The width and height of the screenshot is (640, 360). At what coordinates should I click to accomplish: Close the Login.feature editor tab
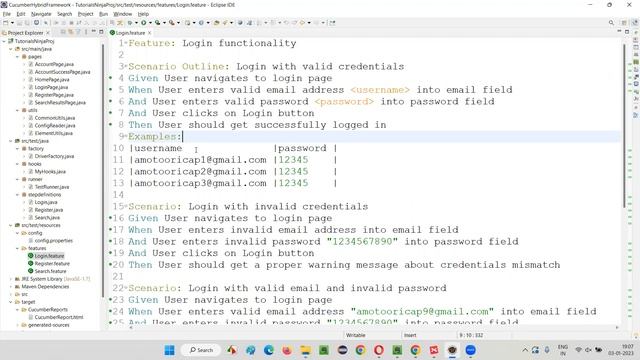(x=150, y=33)
